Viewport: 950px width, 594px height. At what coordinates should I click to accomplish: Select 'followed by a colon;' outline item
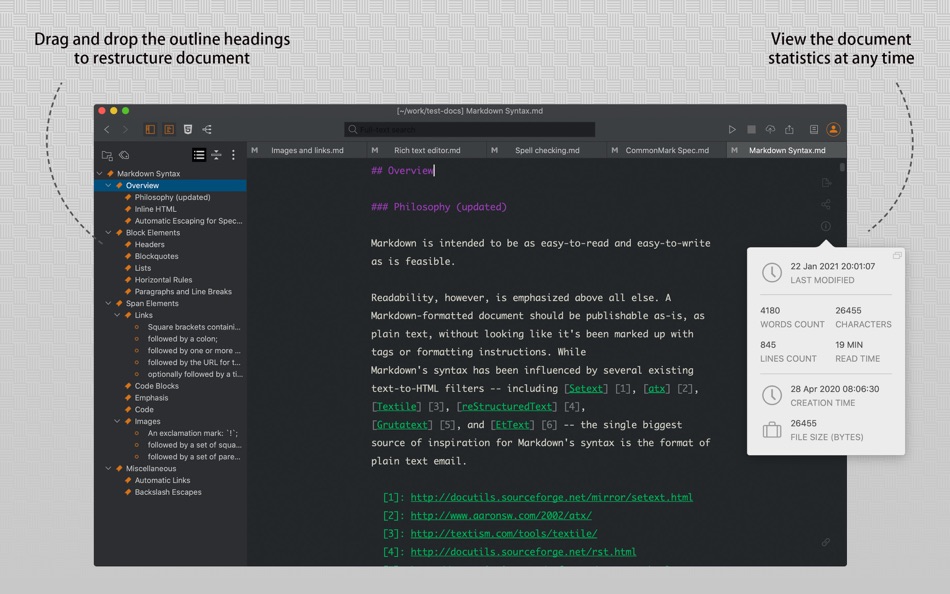[x=182, y=339]
